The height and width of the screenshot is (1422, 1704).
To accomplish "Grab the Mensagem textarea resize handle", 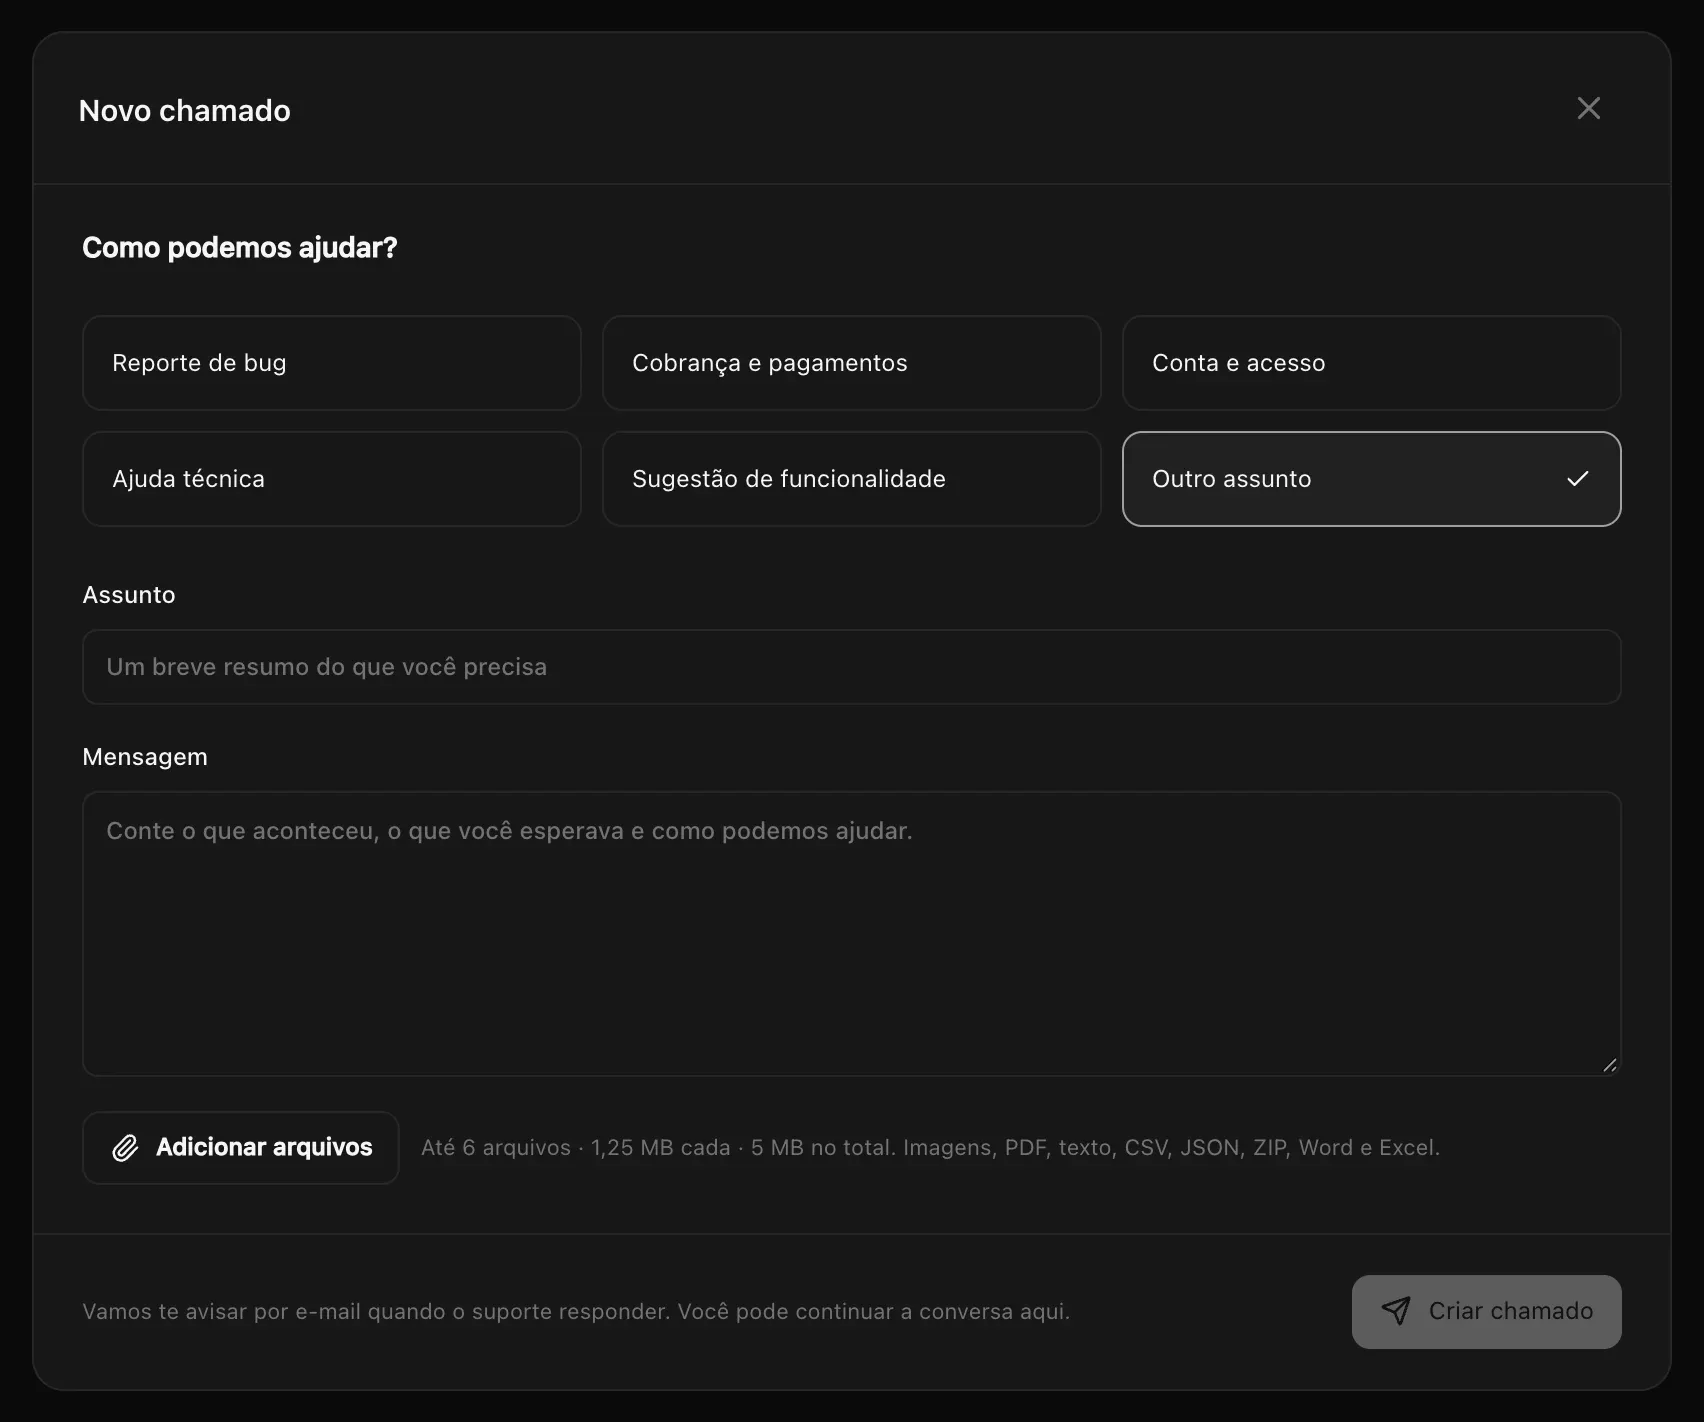I will click(x=1609, y=1065).
